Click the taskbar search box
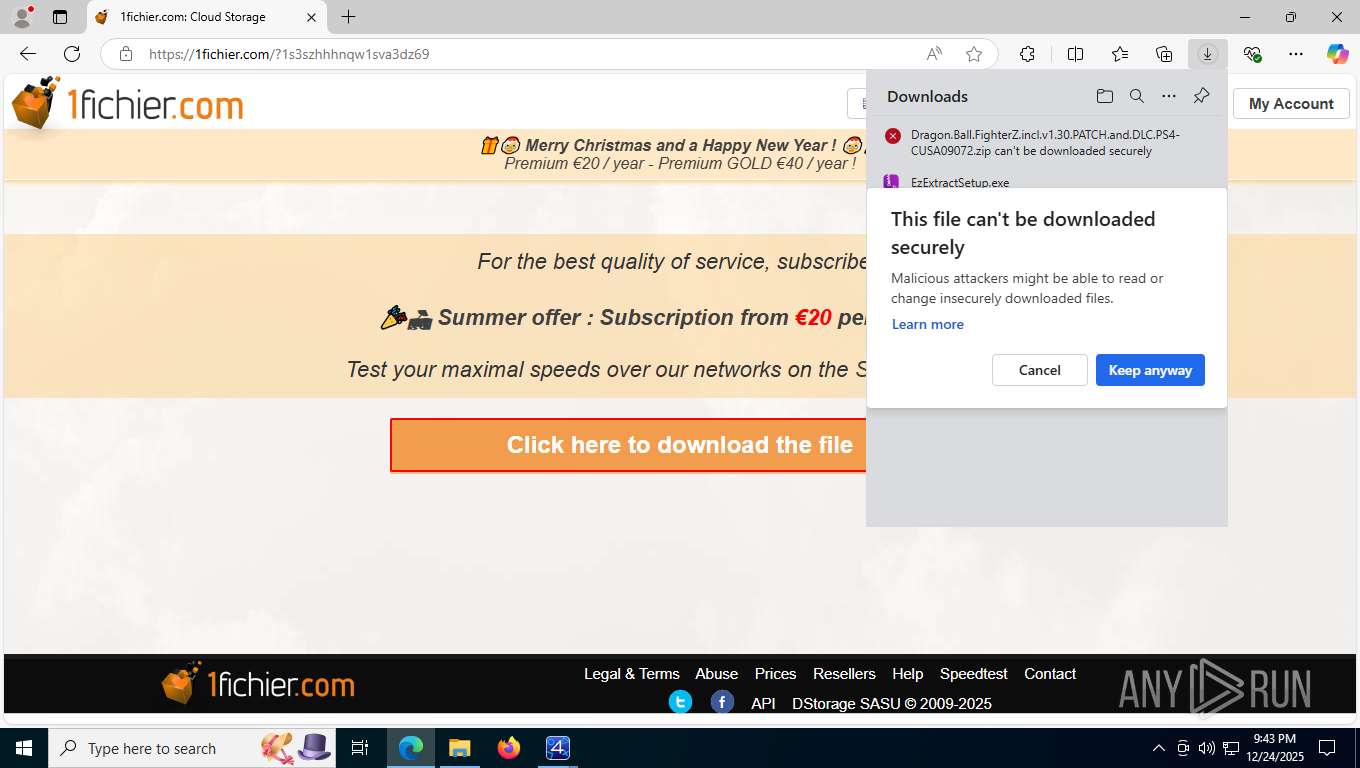The width and height of the screenshot is (1360, 768). coord(190,748)
